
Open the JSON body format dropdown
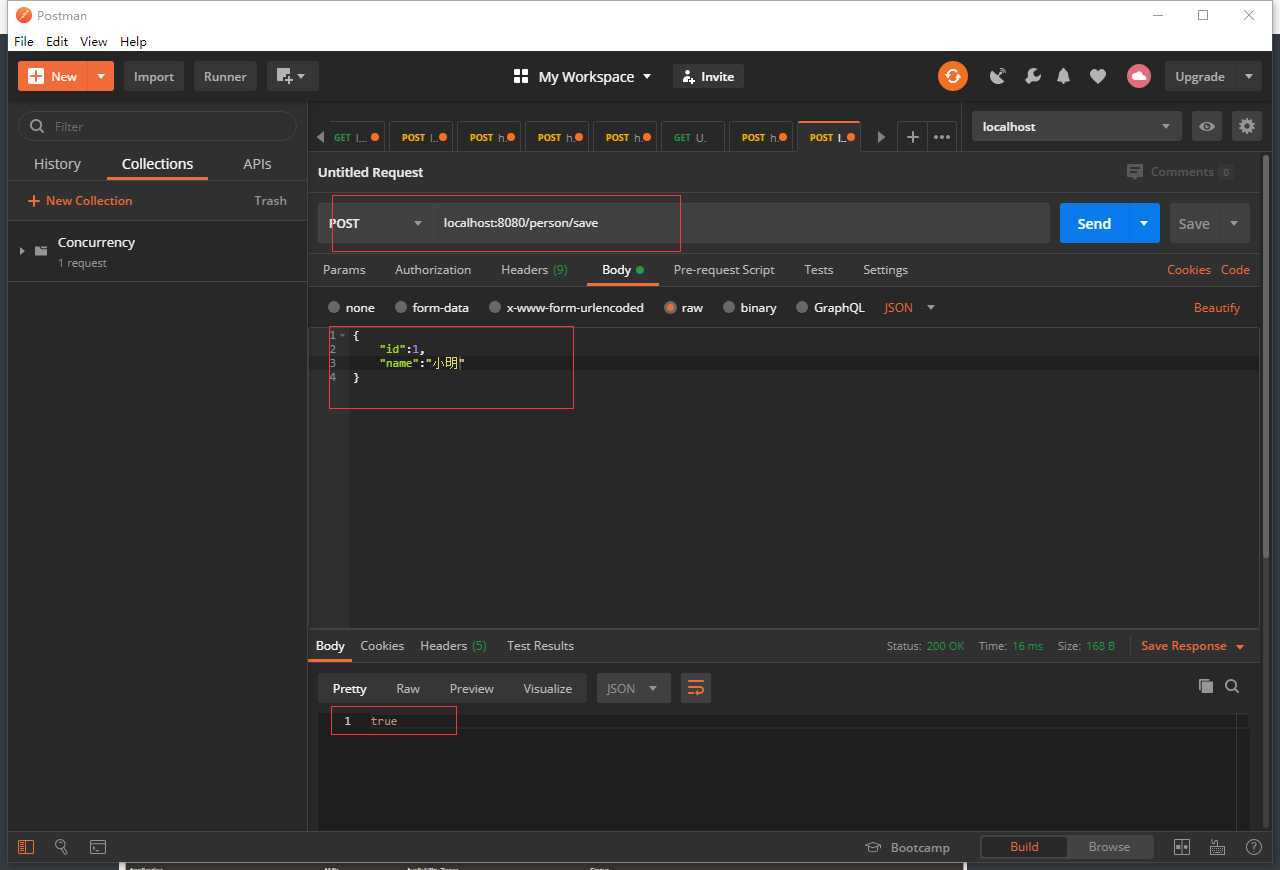point(909,307)
